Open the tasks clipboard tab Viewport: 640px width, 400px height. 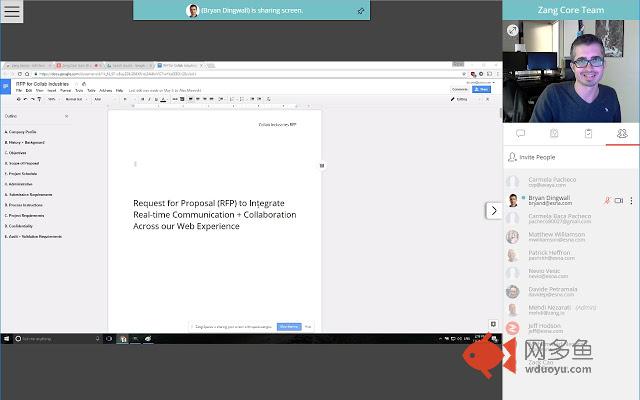(x=588, y=133)
